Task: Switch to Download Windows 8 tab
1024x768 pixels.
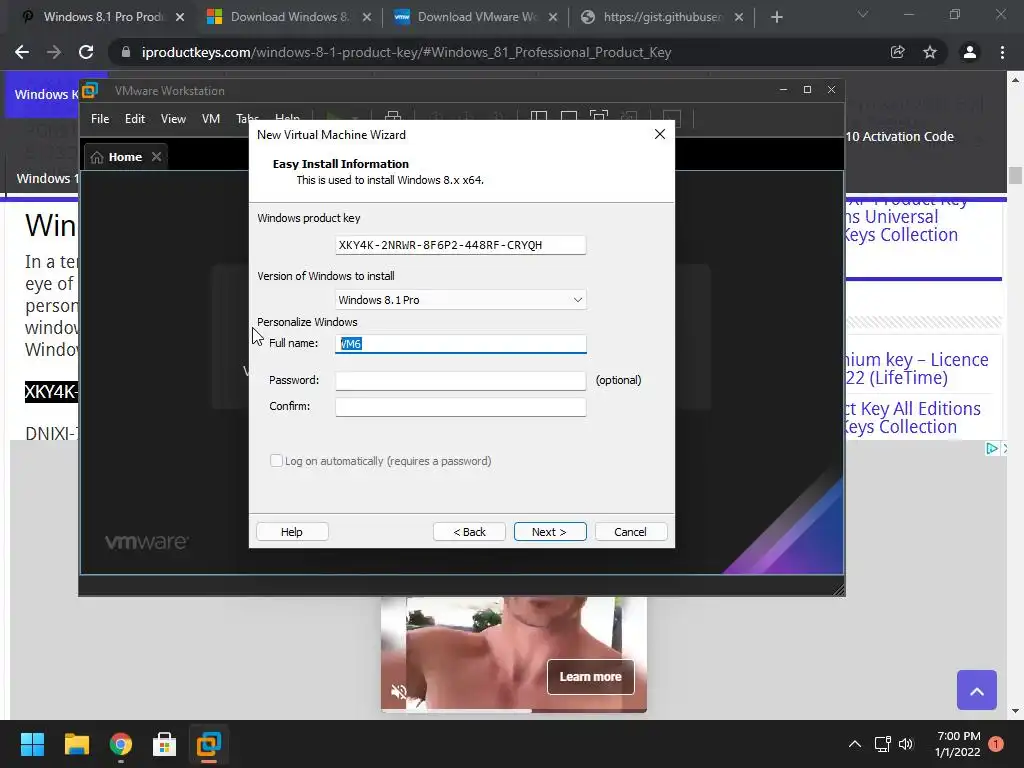Action: (289, 17)
